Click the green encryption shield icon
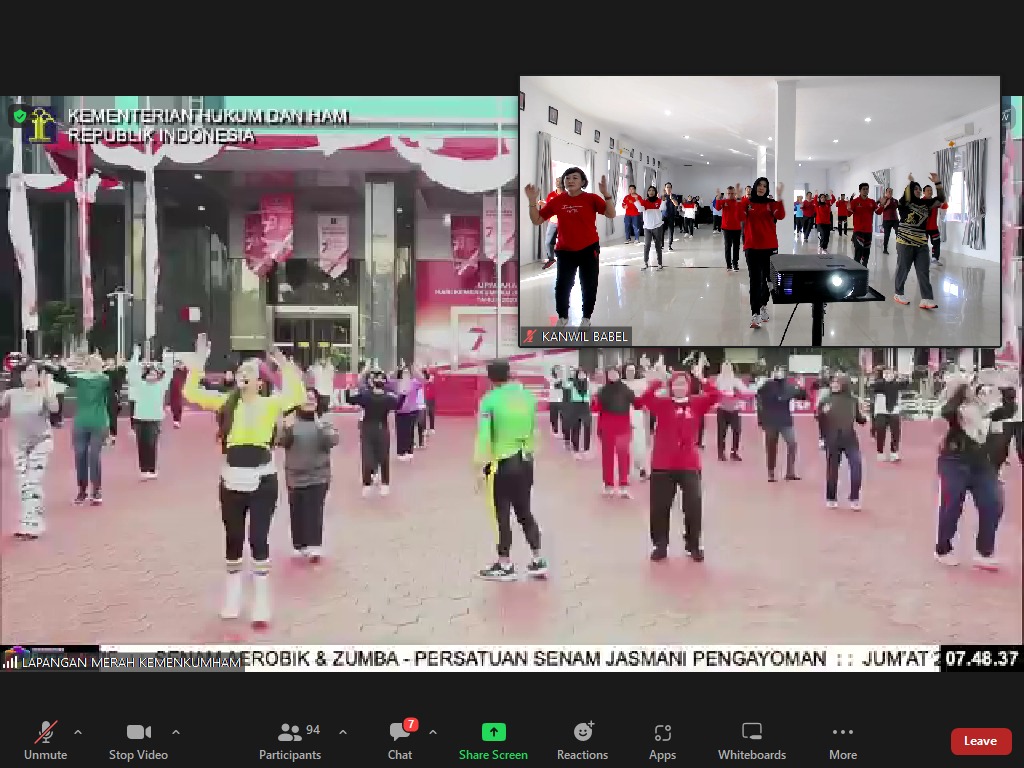The height and width of the screenshot is (768, 1024). 19,116
